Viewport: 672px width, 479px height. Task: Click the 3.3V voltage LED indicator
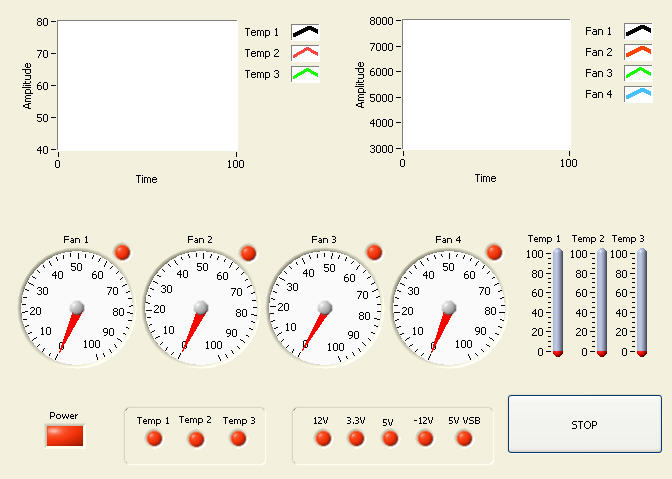pyautogui.click(x=356, y=438)
